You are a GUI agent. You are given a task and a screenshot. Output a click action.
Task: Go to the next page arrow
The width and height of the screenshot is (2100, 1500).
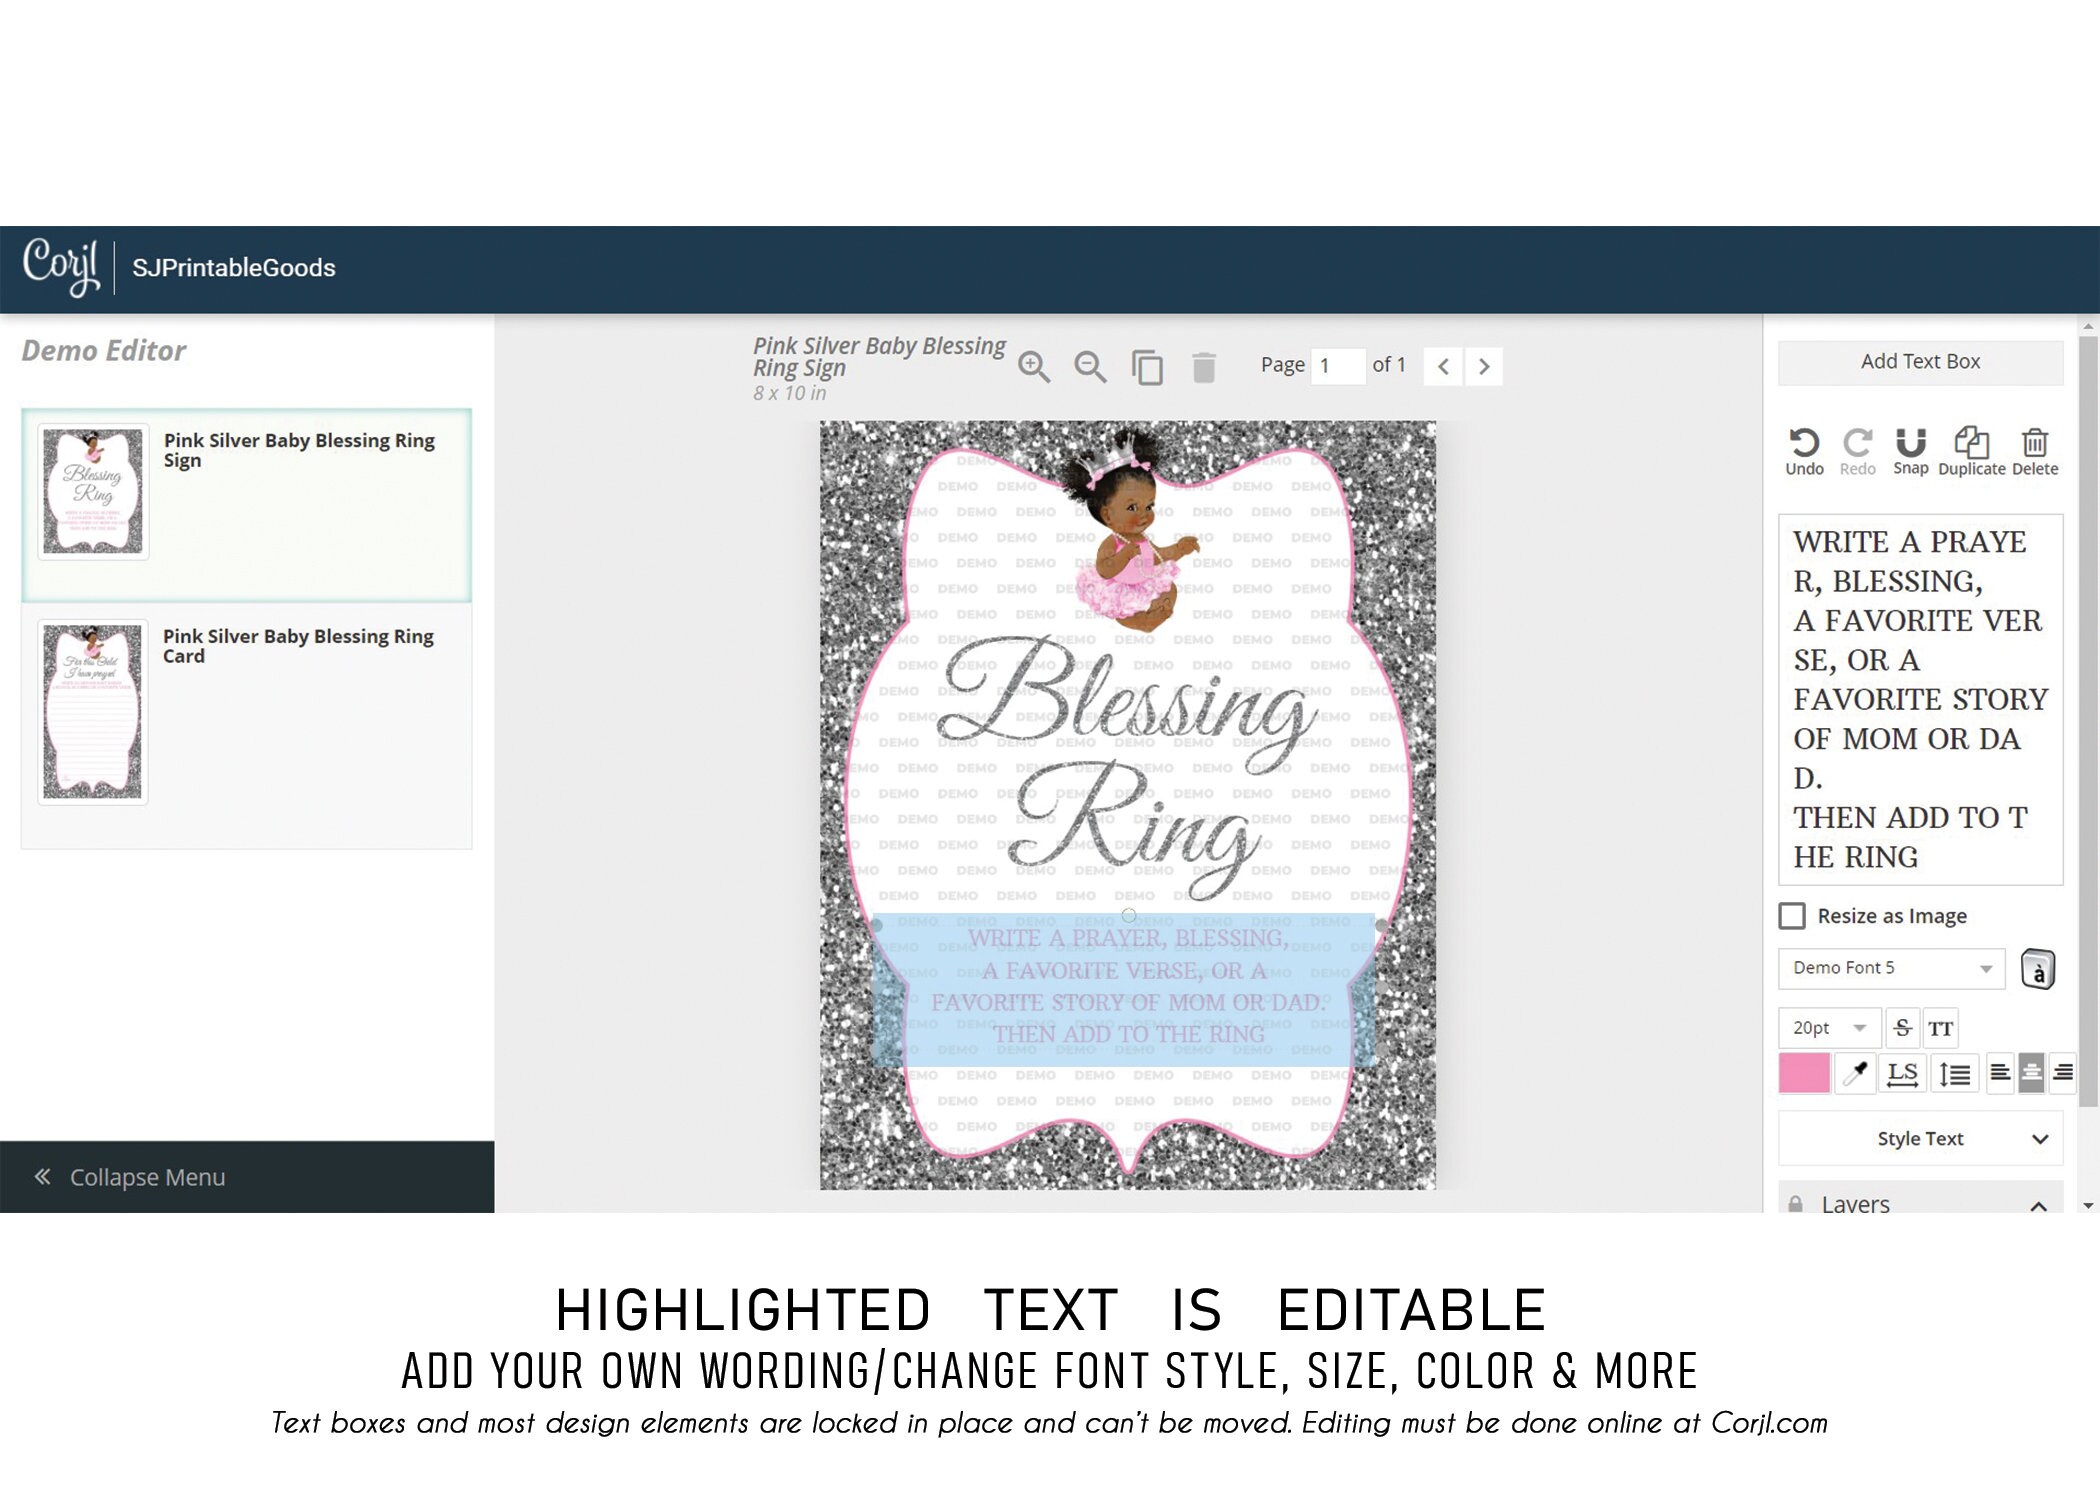point(1484,366)
